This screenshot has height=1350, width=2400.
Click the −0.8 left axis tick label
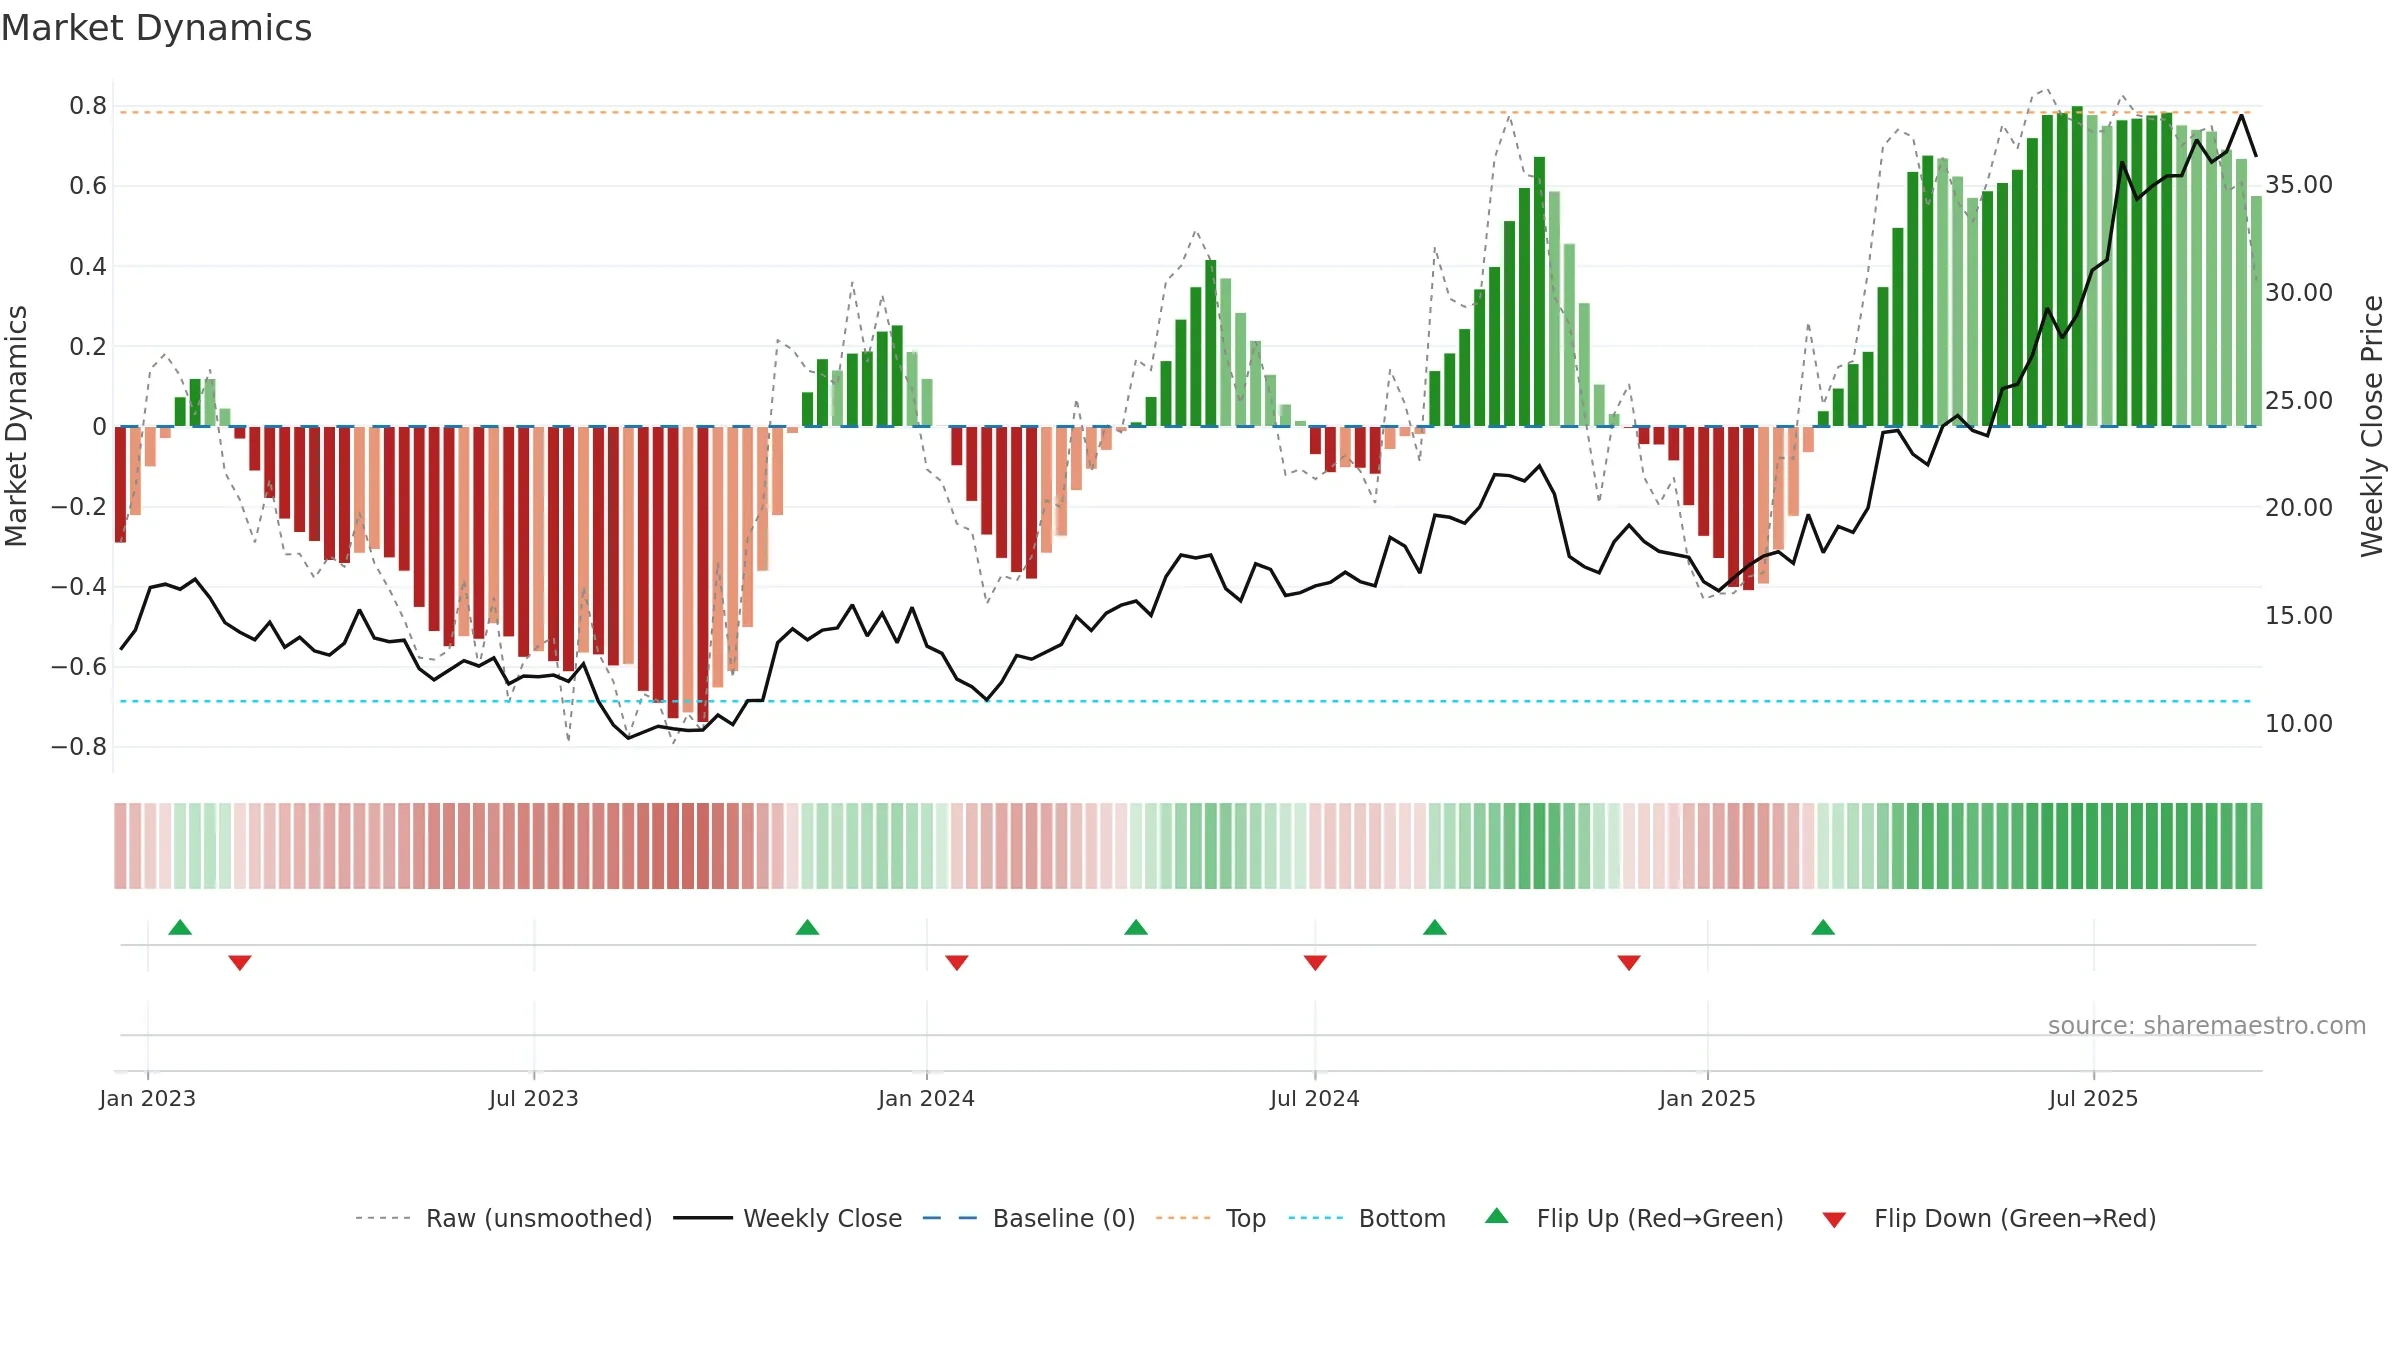pyautogui.click(x=79, y=747)
